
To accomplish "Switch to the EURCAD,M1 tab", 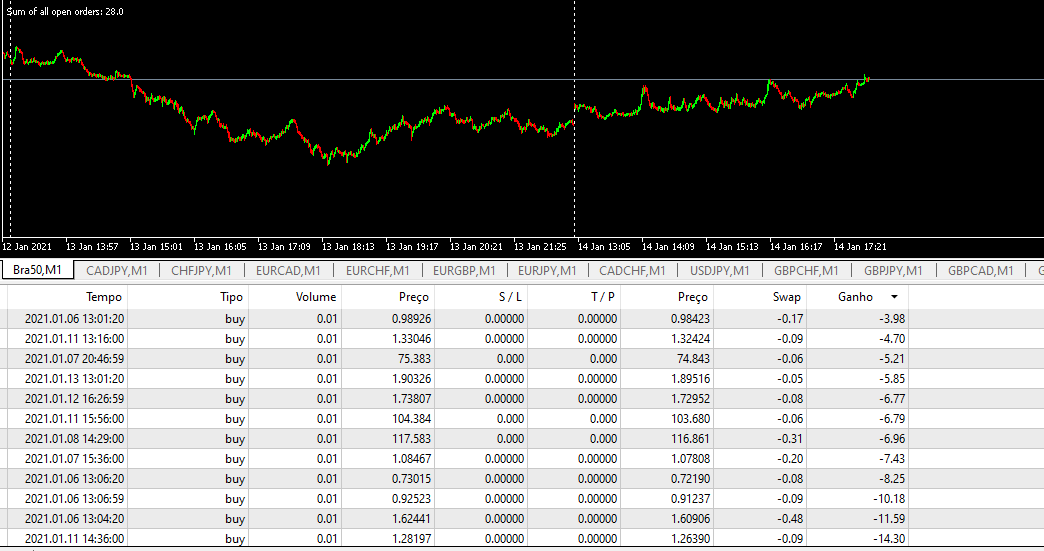I will click(x=288, y=270).
